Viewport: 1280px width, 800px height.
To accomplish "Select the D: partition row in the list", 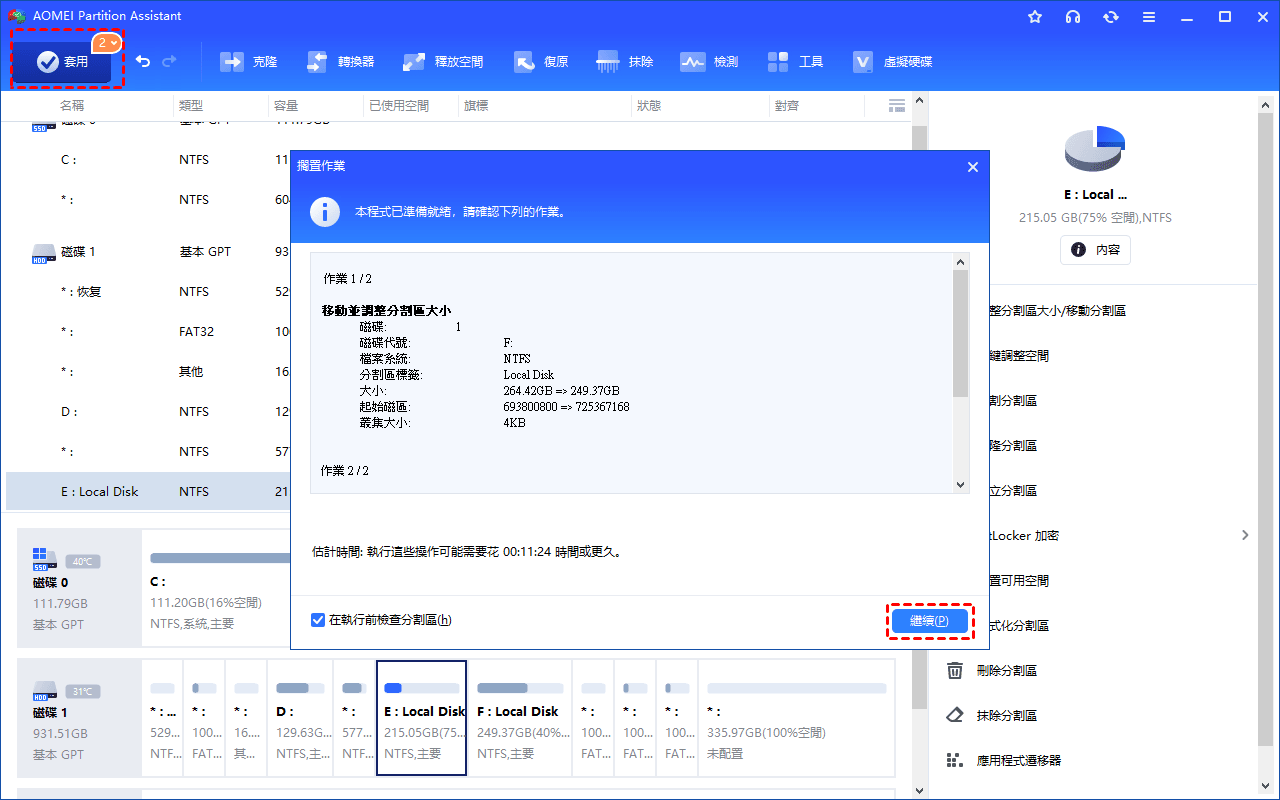I will [148, 412].
